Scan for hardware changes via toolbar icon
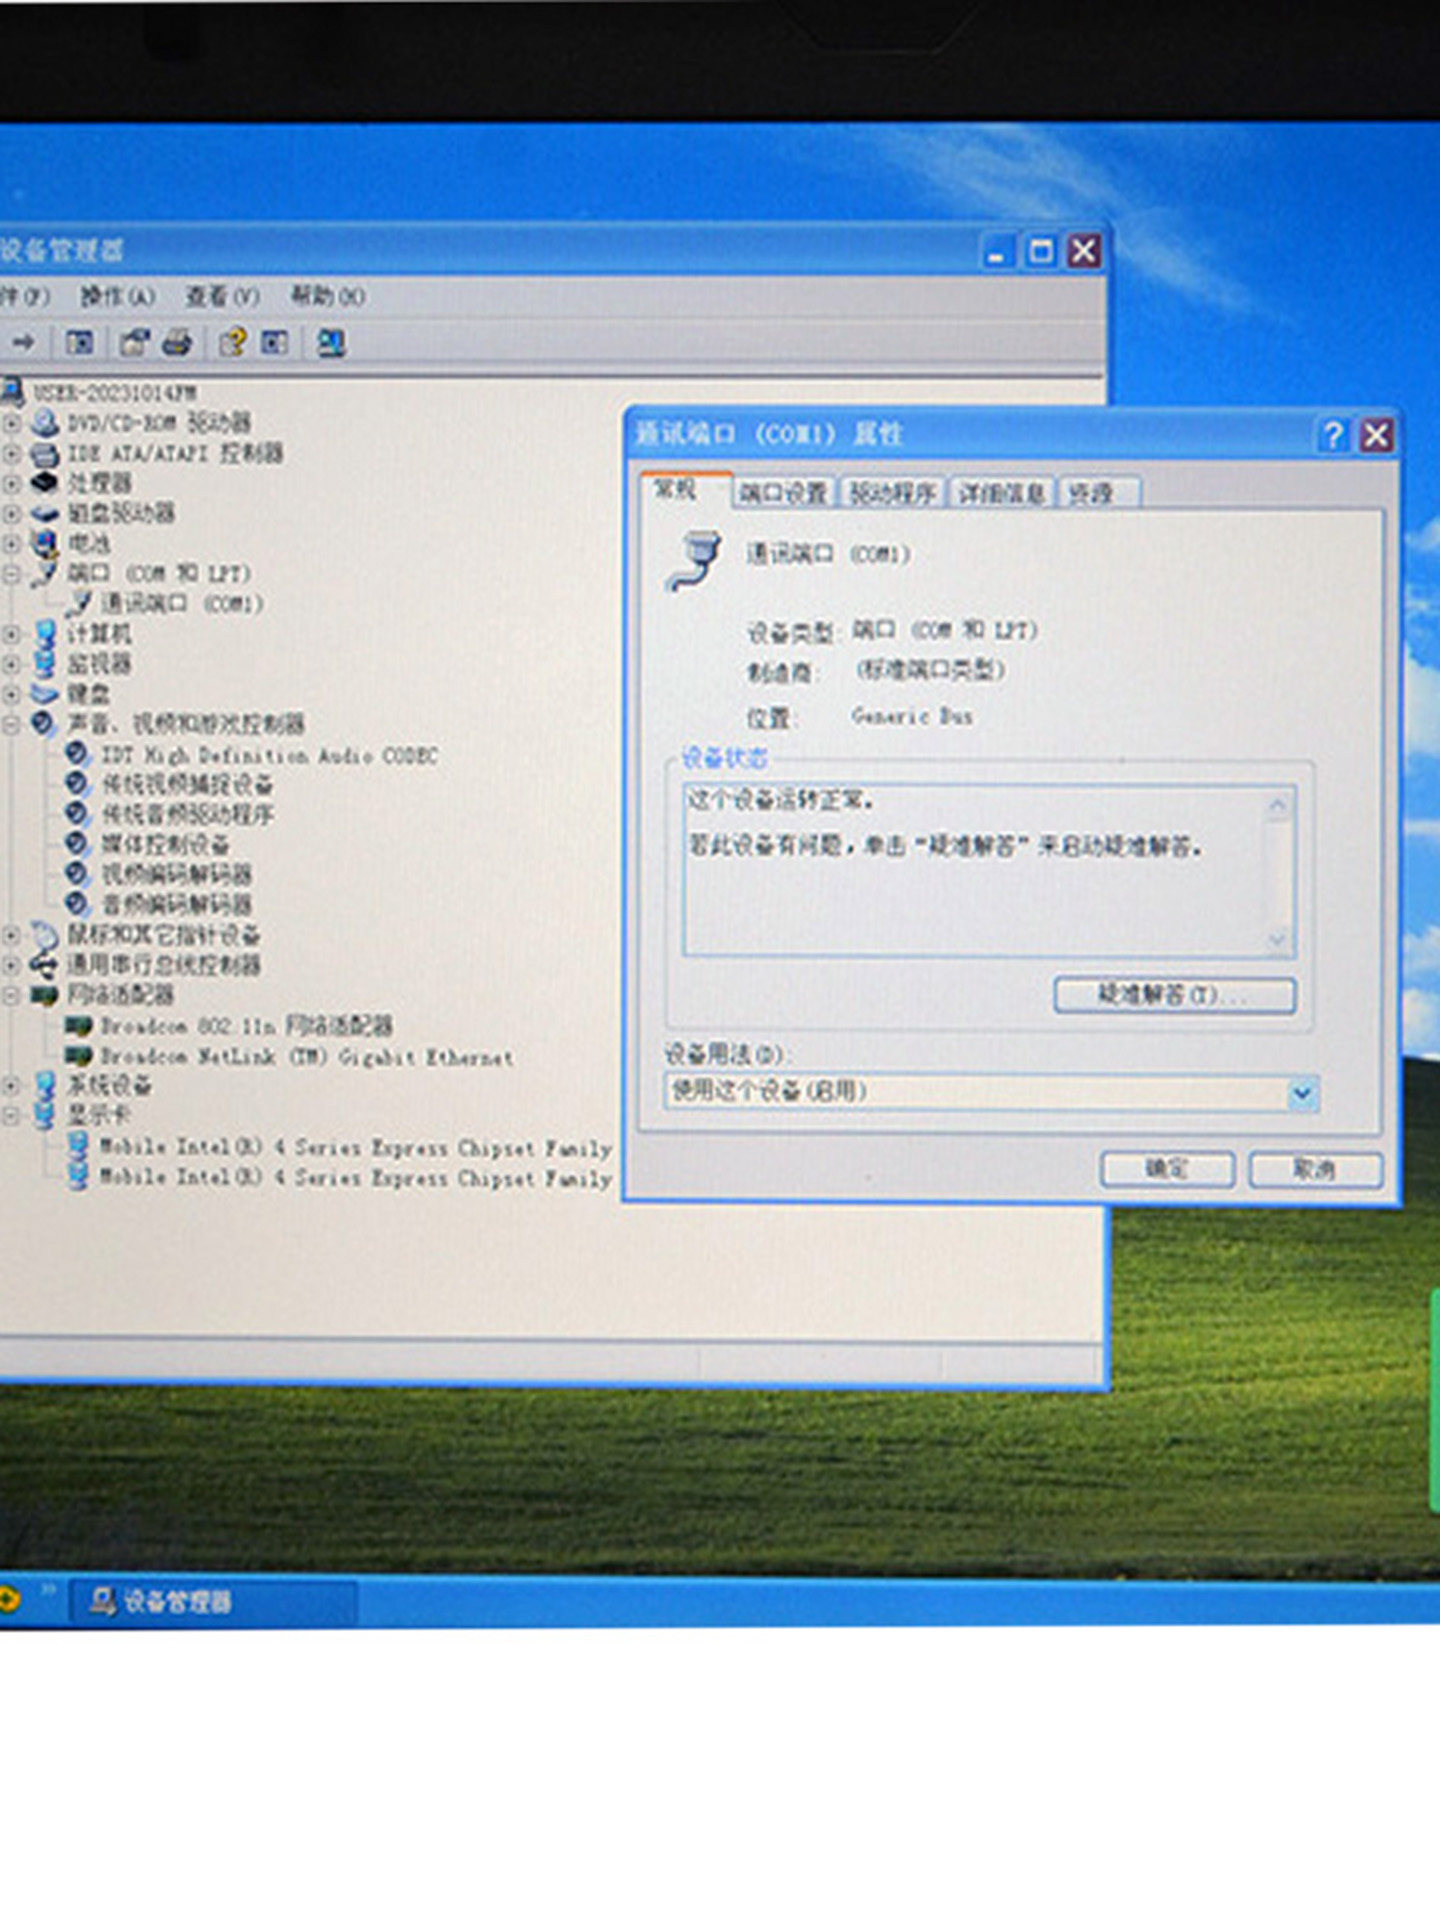The image size is (1440, 1920). 331,343
